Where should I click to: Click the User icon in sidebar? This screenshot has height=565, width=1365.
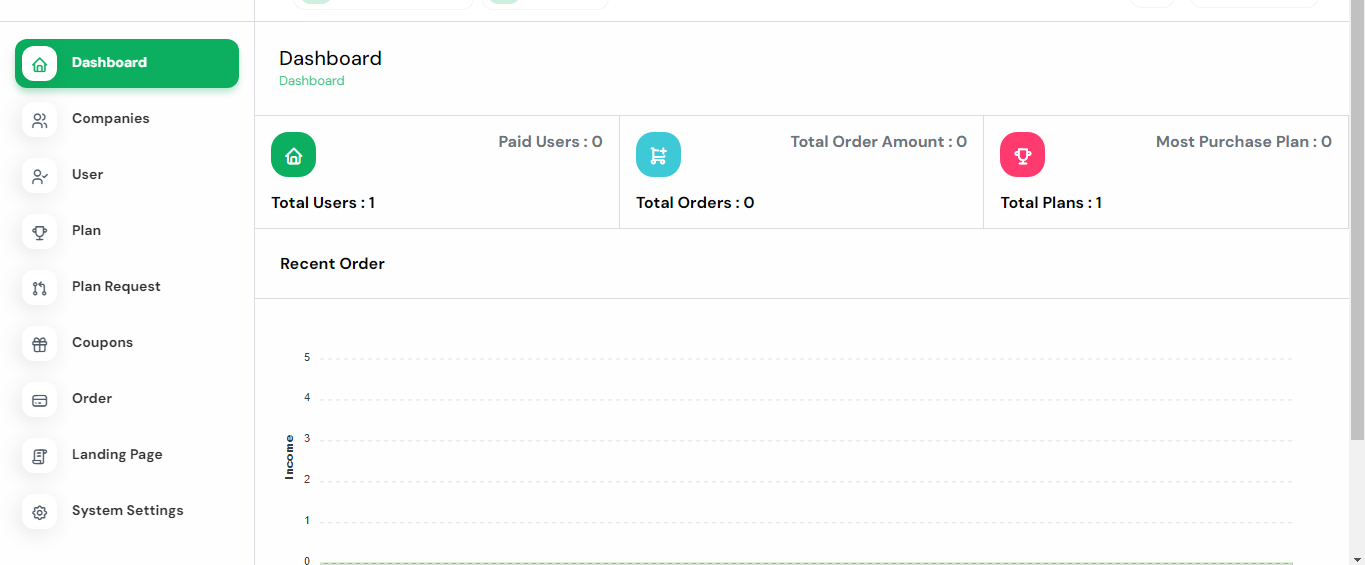[40, 176]
